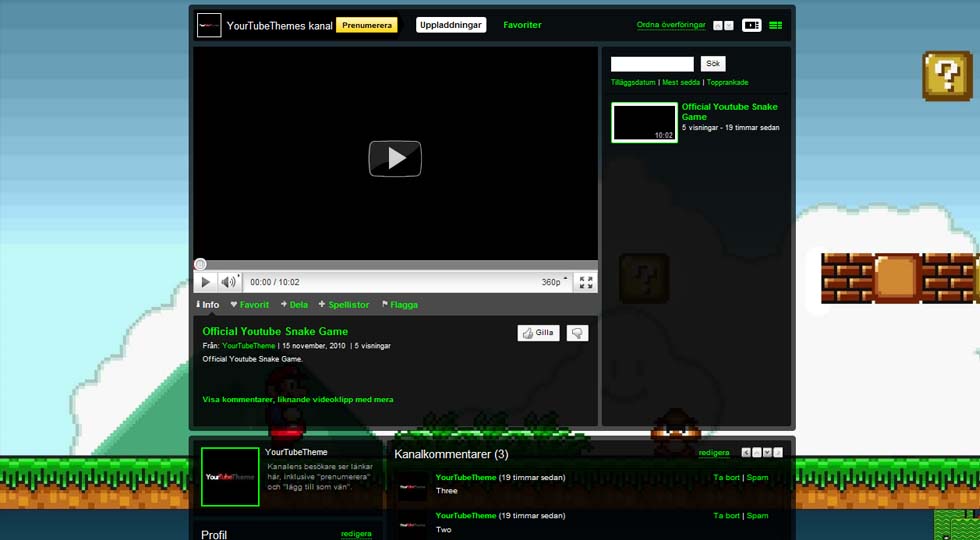Viewport: 980px width, 540px height.
Task: Click the "00:00 / 10:02" time display
Action: coord(275,282)
